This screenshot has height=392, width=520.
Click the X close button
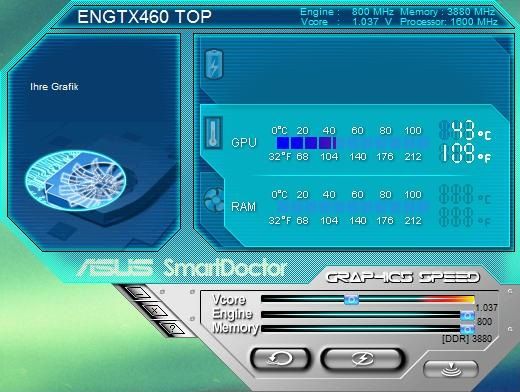coord(155,311)
